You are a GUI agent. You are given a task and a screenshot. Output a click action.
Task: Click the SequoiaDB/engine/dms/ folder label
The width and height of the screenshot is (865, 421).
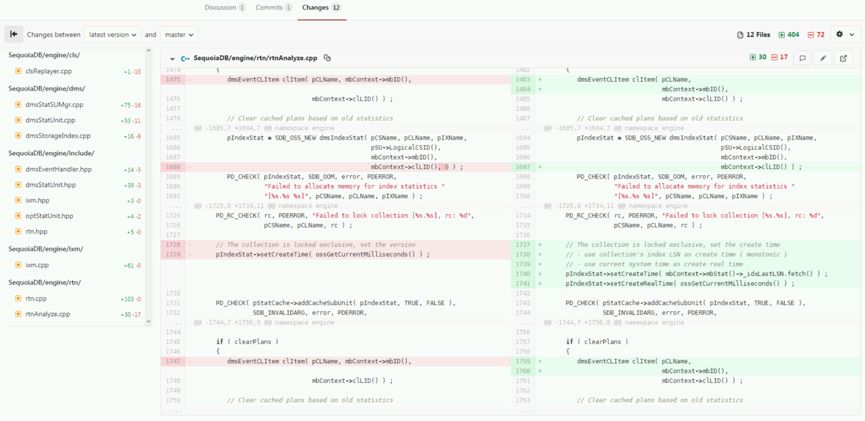click(46, 88)
